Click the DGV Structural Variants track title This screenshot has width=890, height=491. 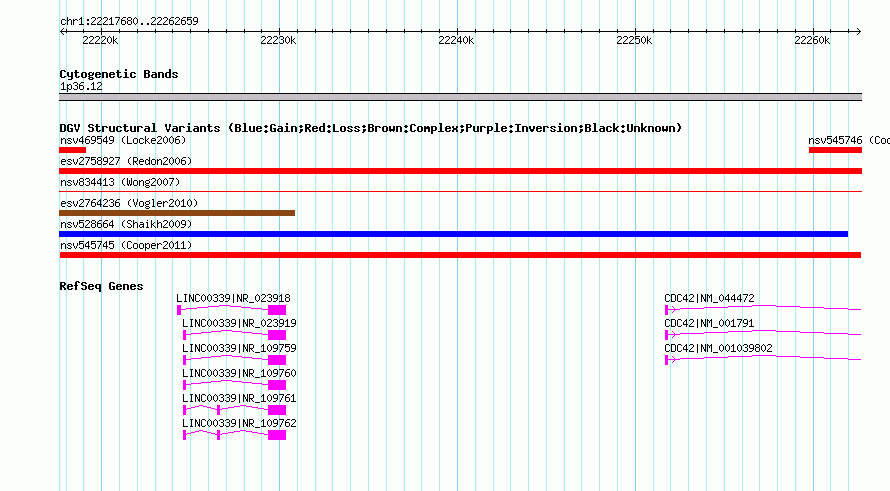(x=370, y=128)
